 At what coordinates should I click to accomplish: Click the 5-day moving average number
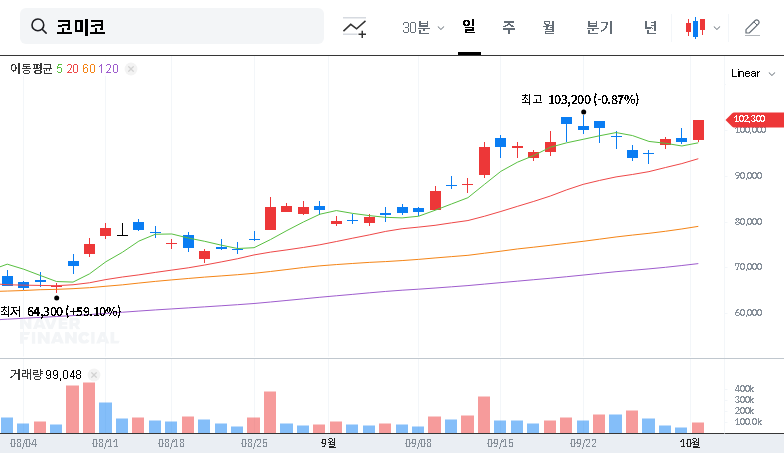(x=59, y=69)
